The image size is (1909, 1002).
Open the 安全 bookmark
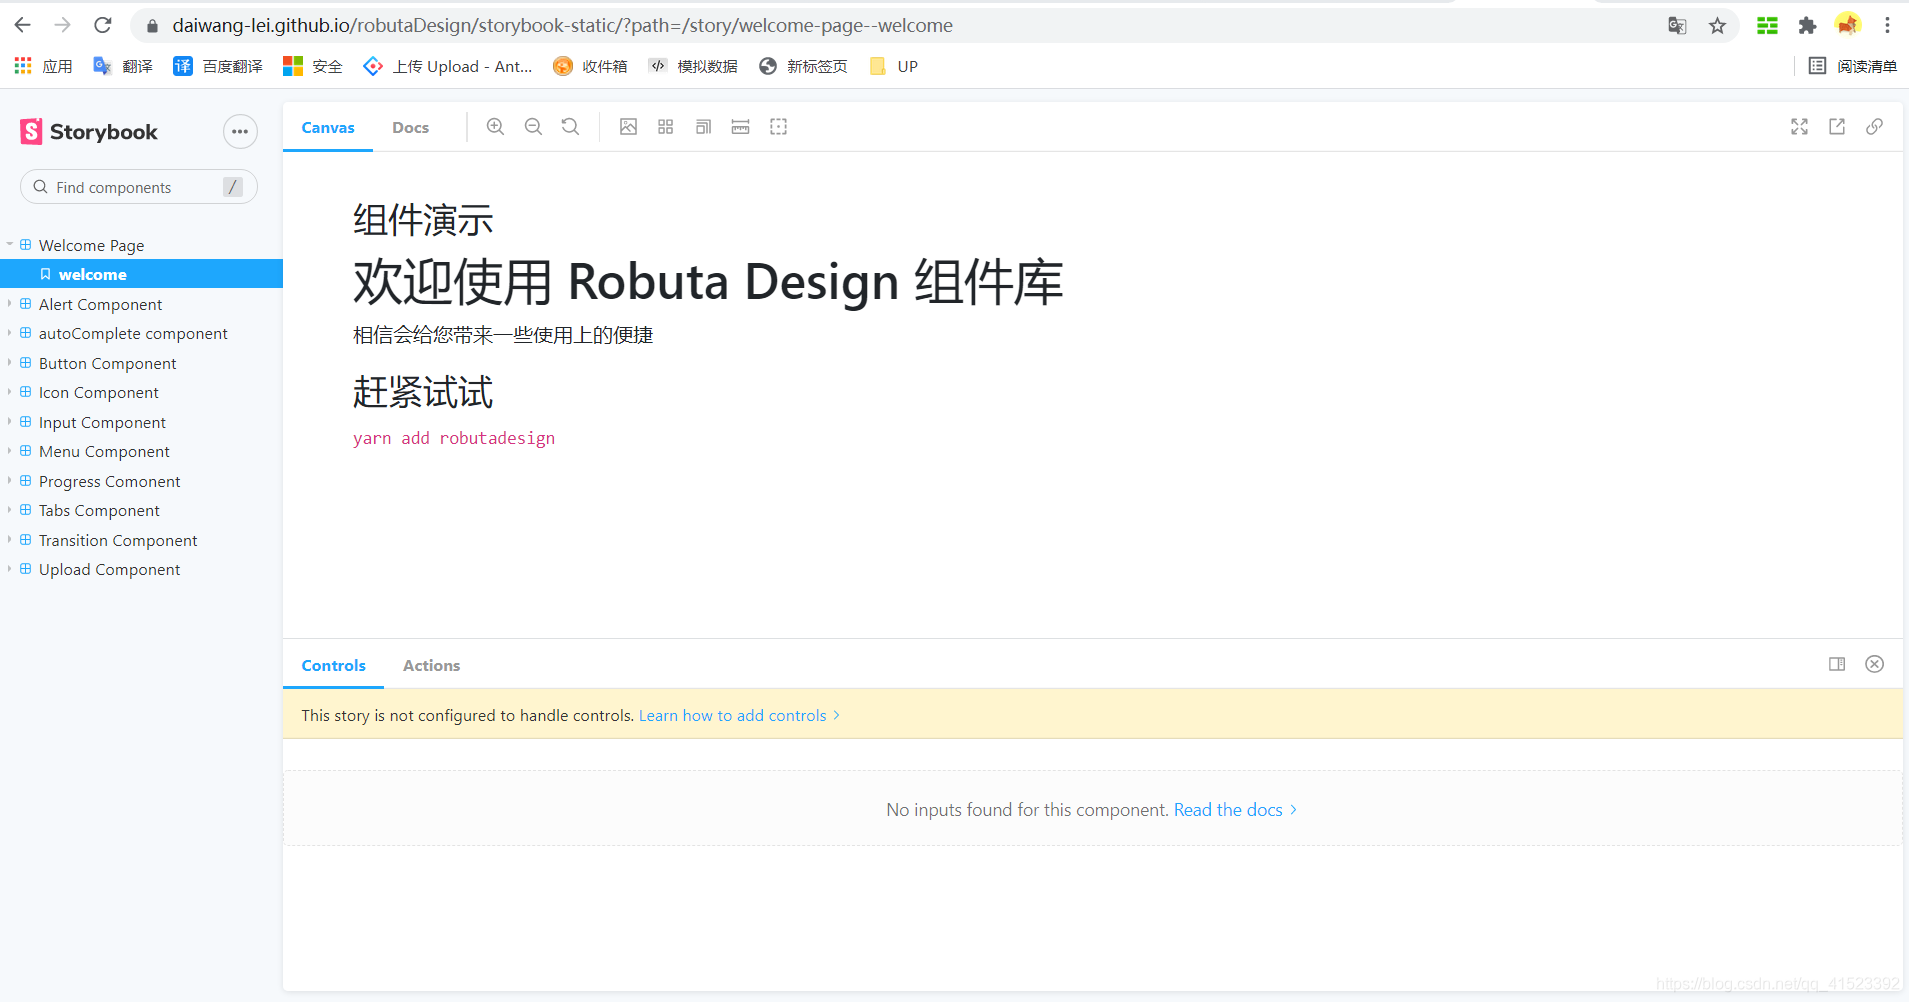point(313,66)
